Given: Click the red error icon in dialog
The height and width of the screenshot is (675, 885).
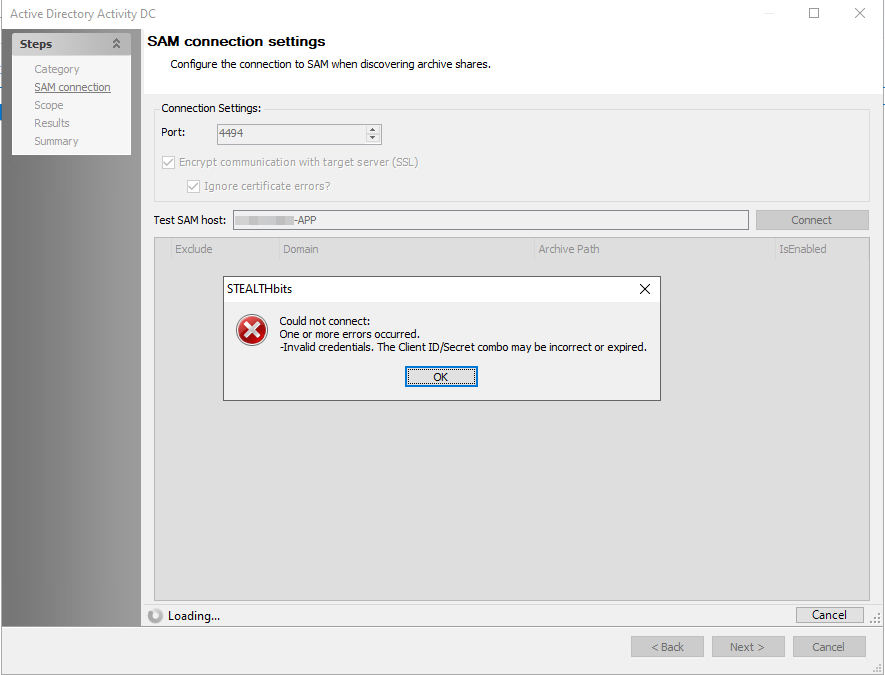Looking at the screenshot, I should pos(252,330).
